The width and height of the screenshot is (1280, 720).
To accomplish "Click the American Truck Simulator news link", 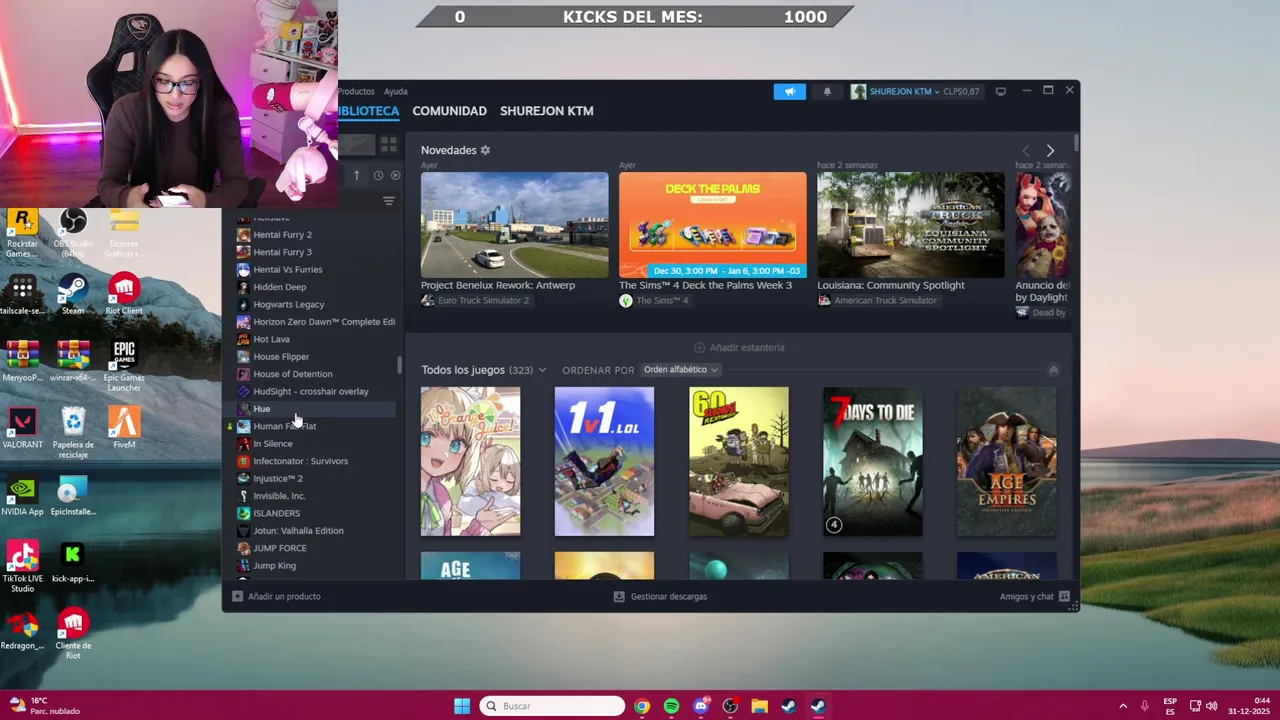I will [x=877, y=300].
